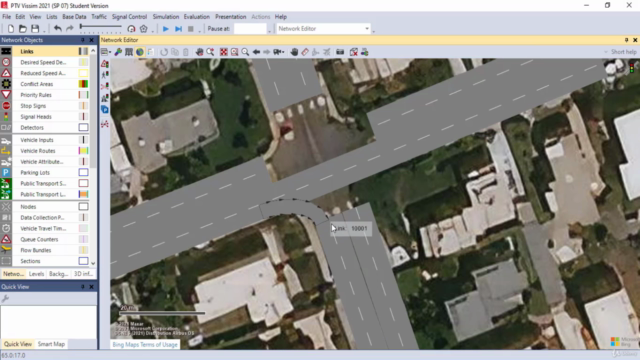
Task: Open the Evaluation menu
Action: coord(196,17)
